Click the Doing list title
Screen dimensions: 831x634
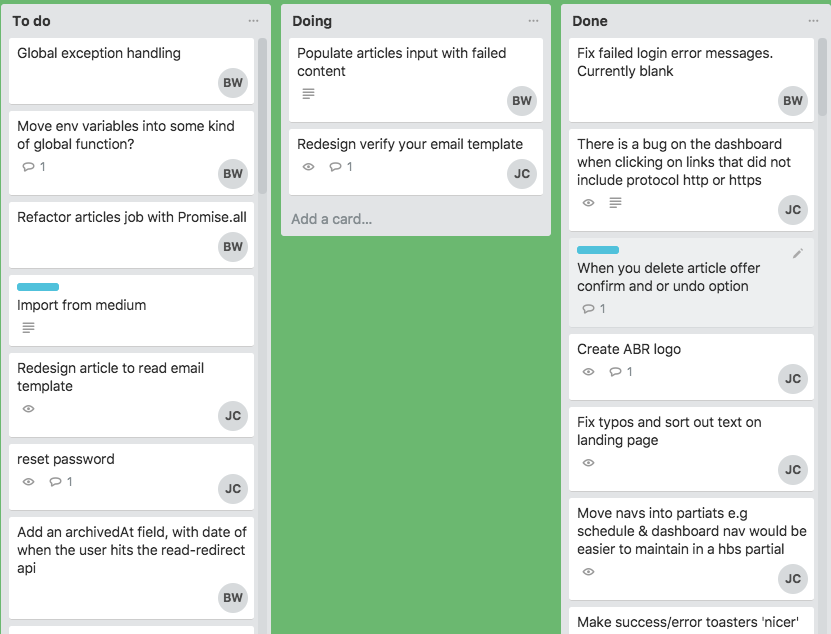[x=312, y=21]
